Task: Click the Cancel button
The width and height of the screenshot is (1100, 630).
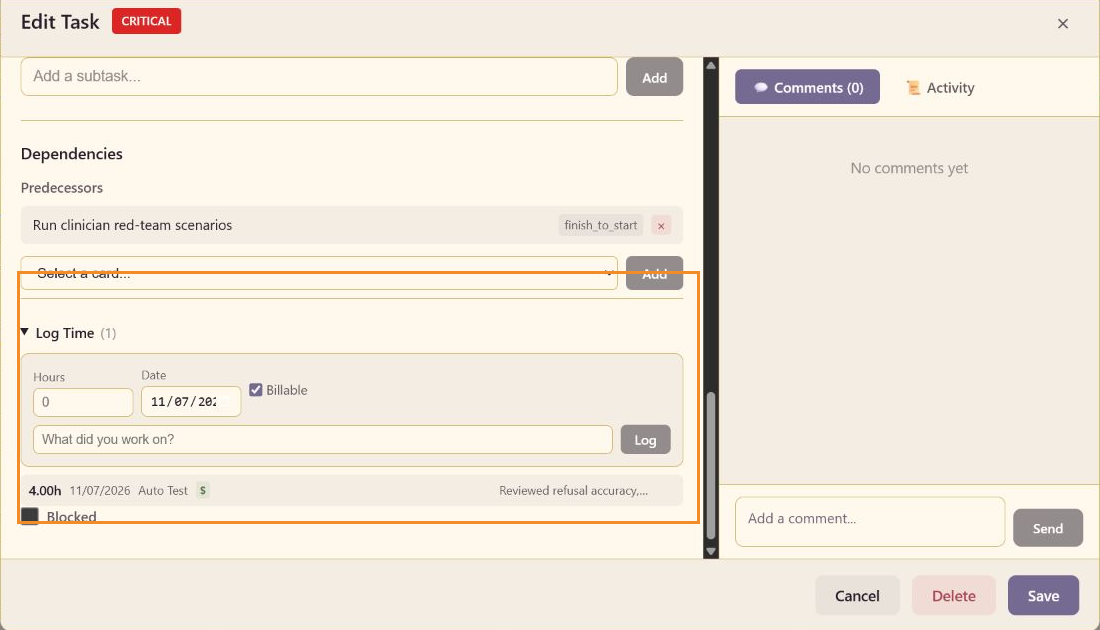Action: [857, 596]
